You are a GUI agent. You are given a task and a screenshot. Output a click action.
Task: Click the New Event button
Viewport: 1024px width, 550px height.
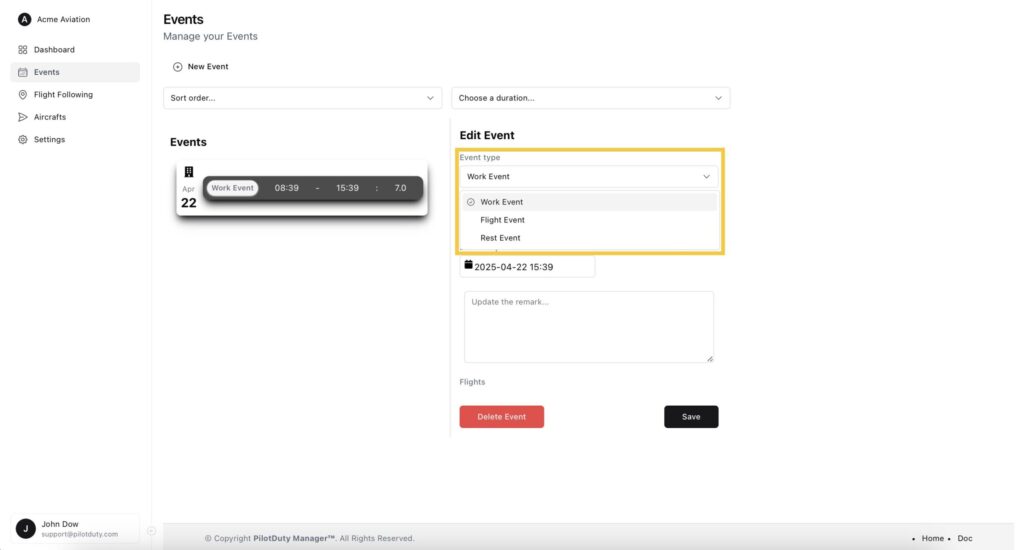tap(200, 67)
